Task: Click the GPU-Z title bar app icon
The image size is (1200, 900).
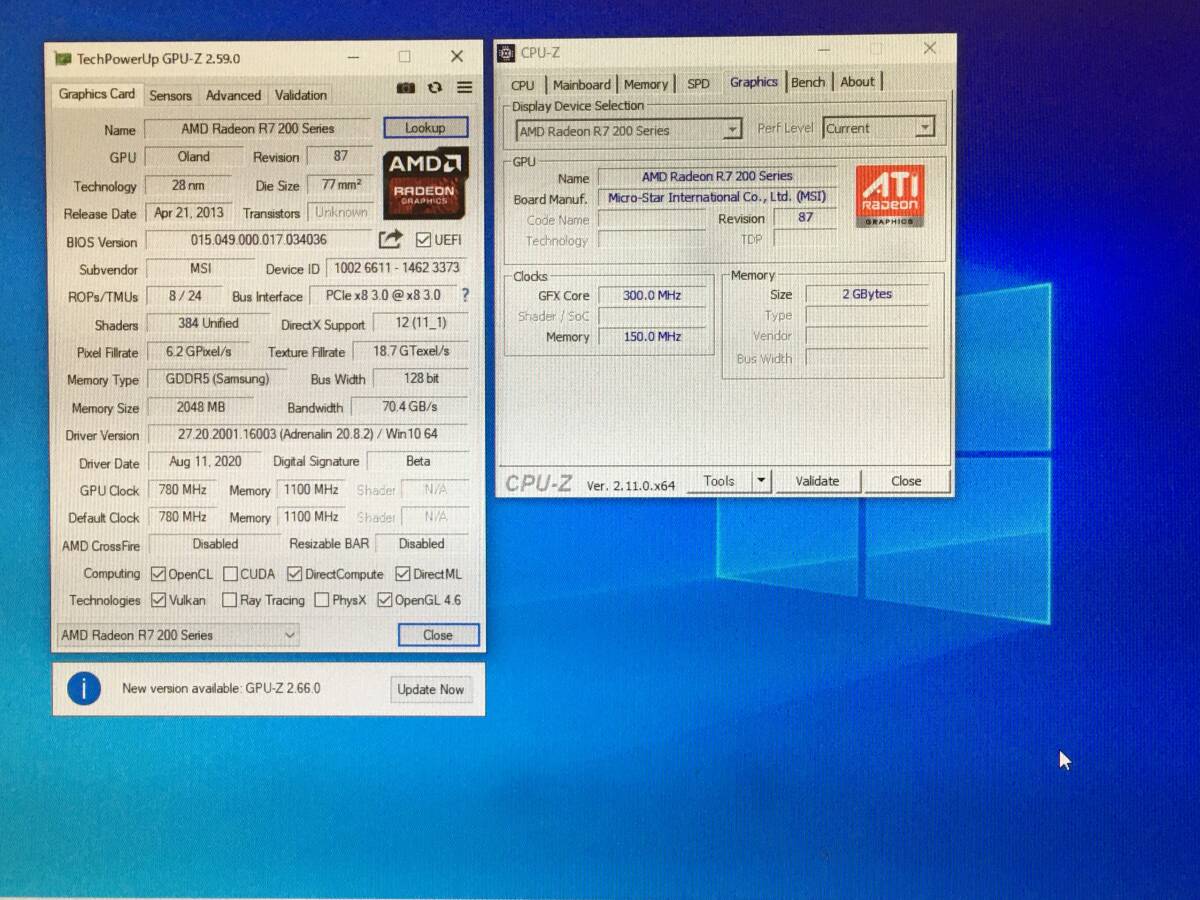Action: coord(63,59)
